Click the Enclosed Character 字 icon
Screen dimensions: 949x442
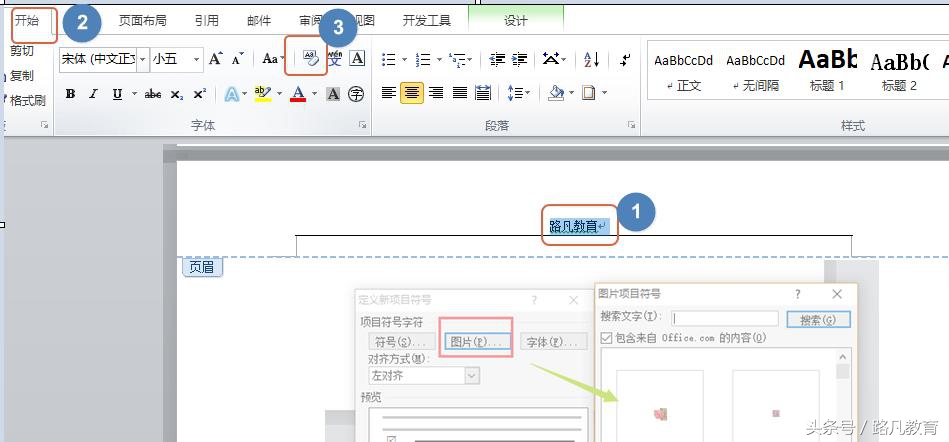[x=356, y=94]
